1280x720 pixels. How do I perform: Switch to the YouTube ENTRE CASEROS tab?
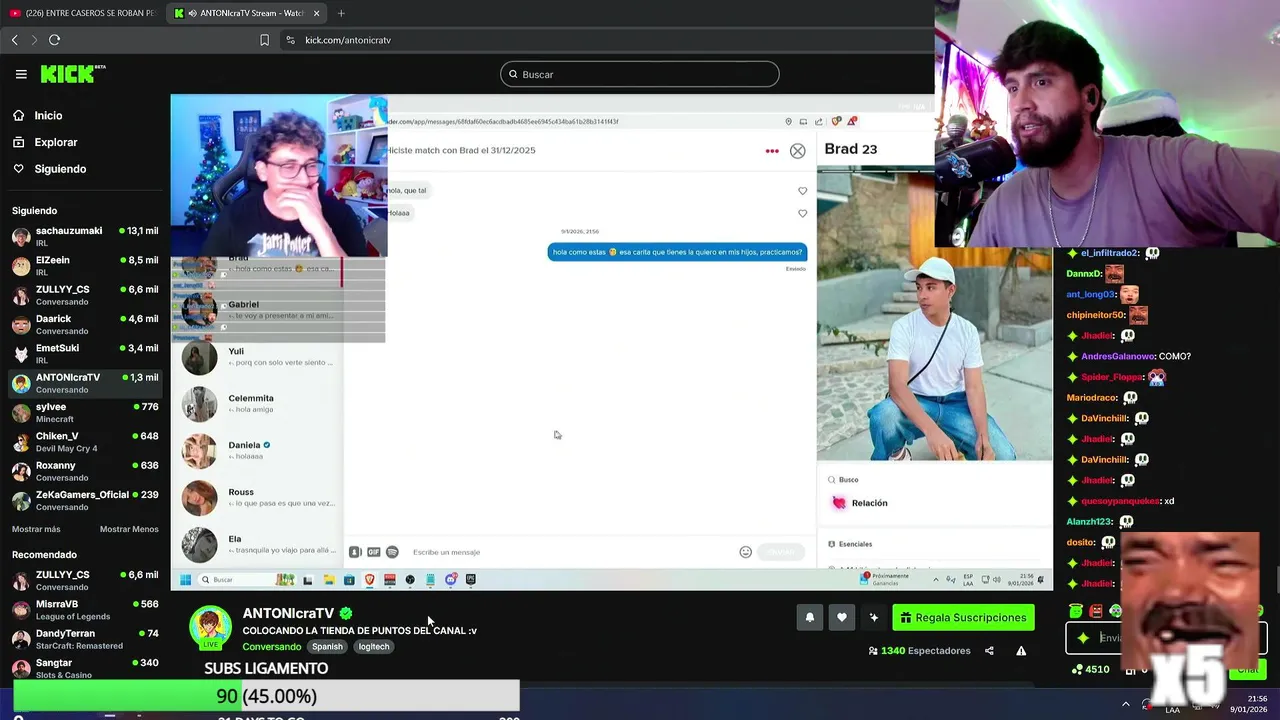tap(82, 13)
